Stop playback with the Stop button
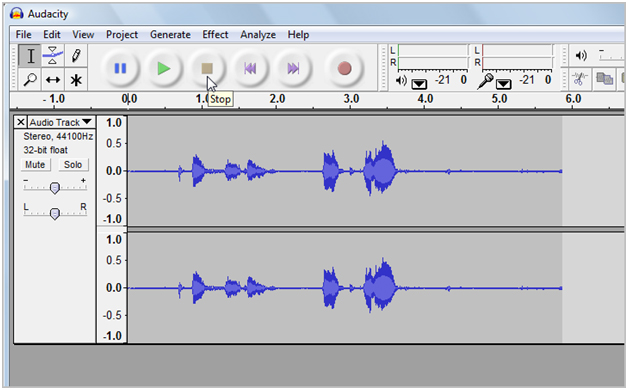 coord(207,68)
